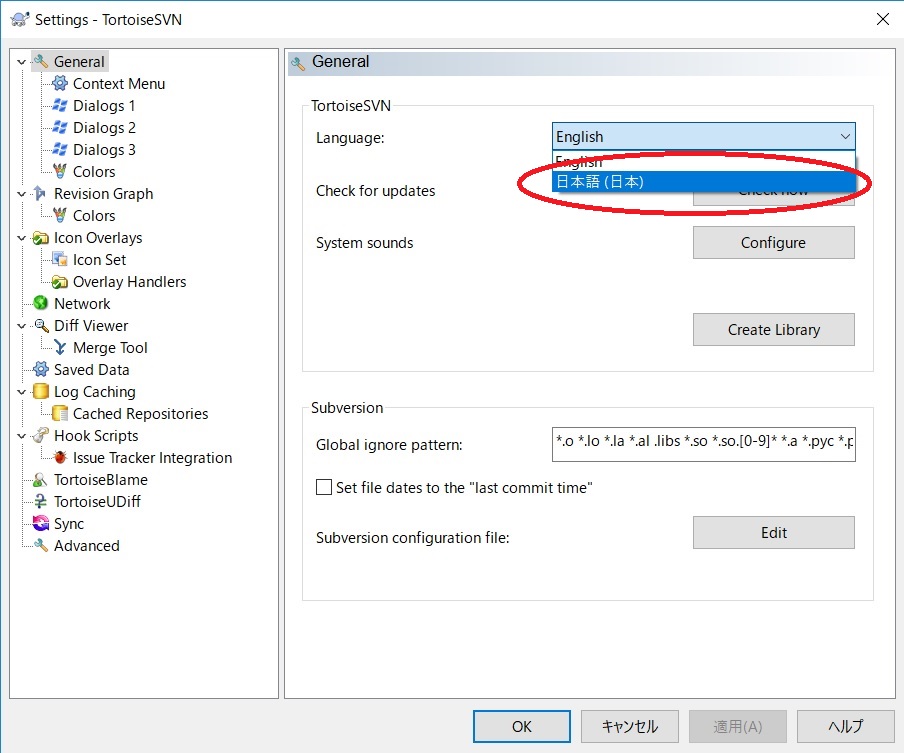This screenshot has width=904, height=753.
Task: Select Icon Set tree entry
Action: pos(99,260)
